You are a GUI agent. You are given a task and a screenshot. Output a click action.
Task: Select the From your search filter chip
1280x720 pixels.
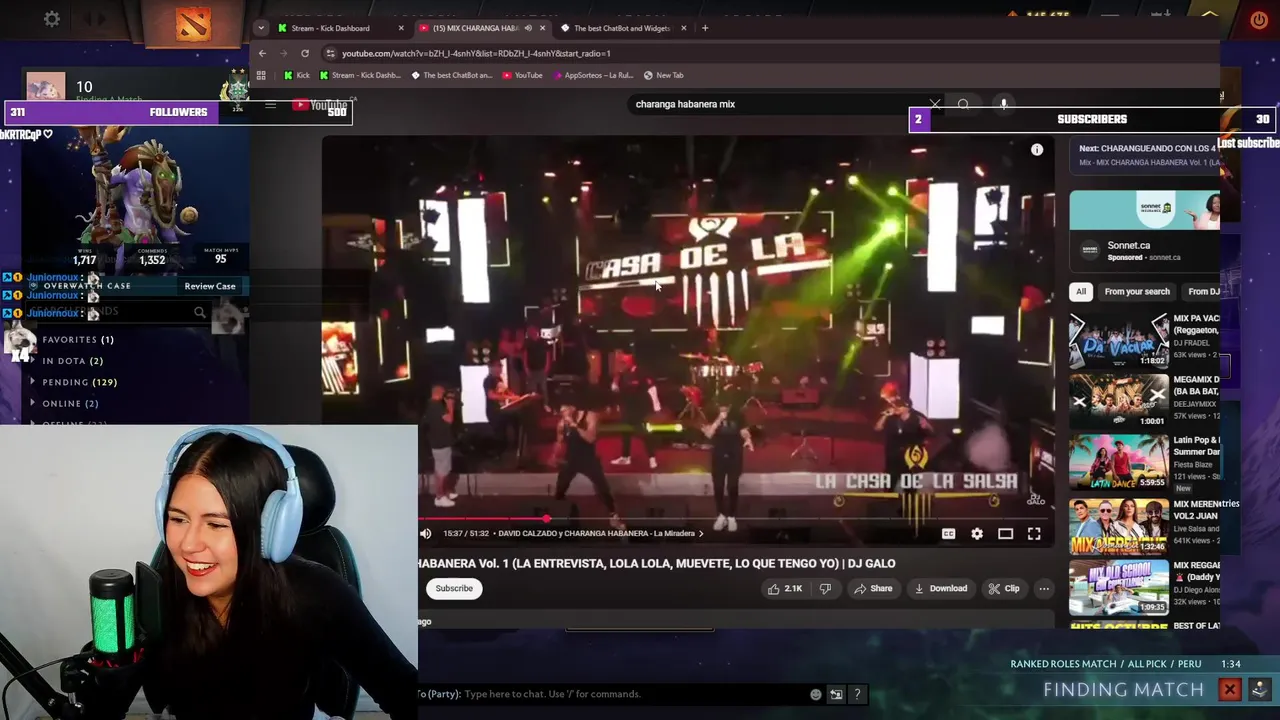coord(1137,292)
